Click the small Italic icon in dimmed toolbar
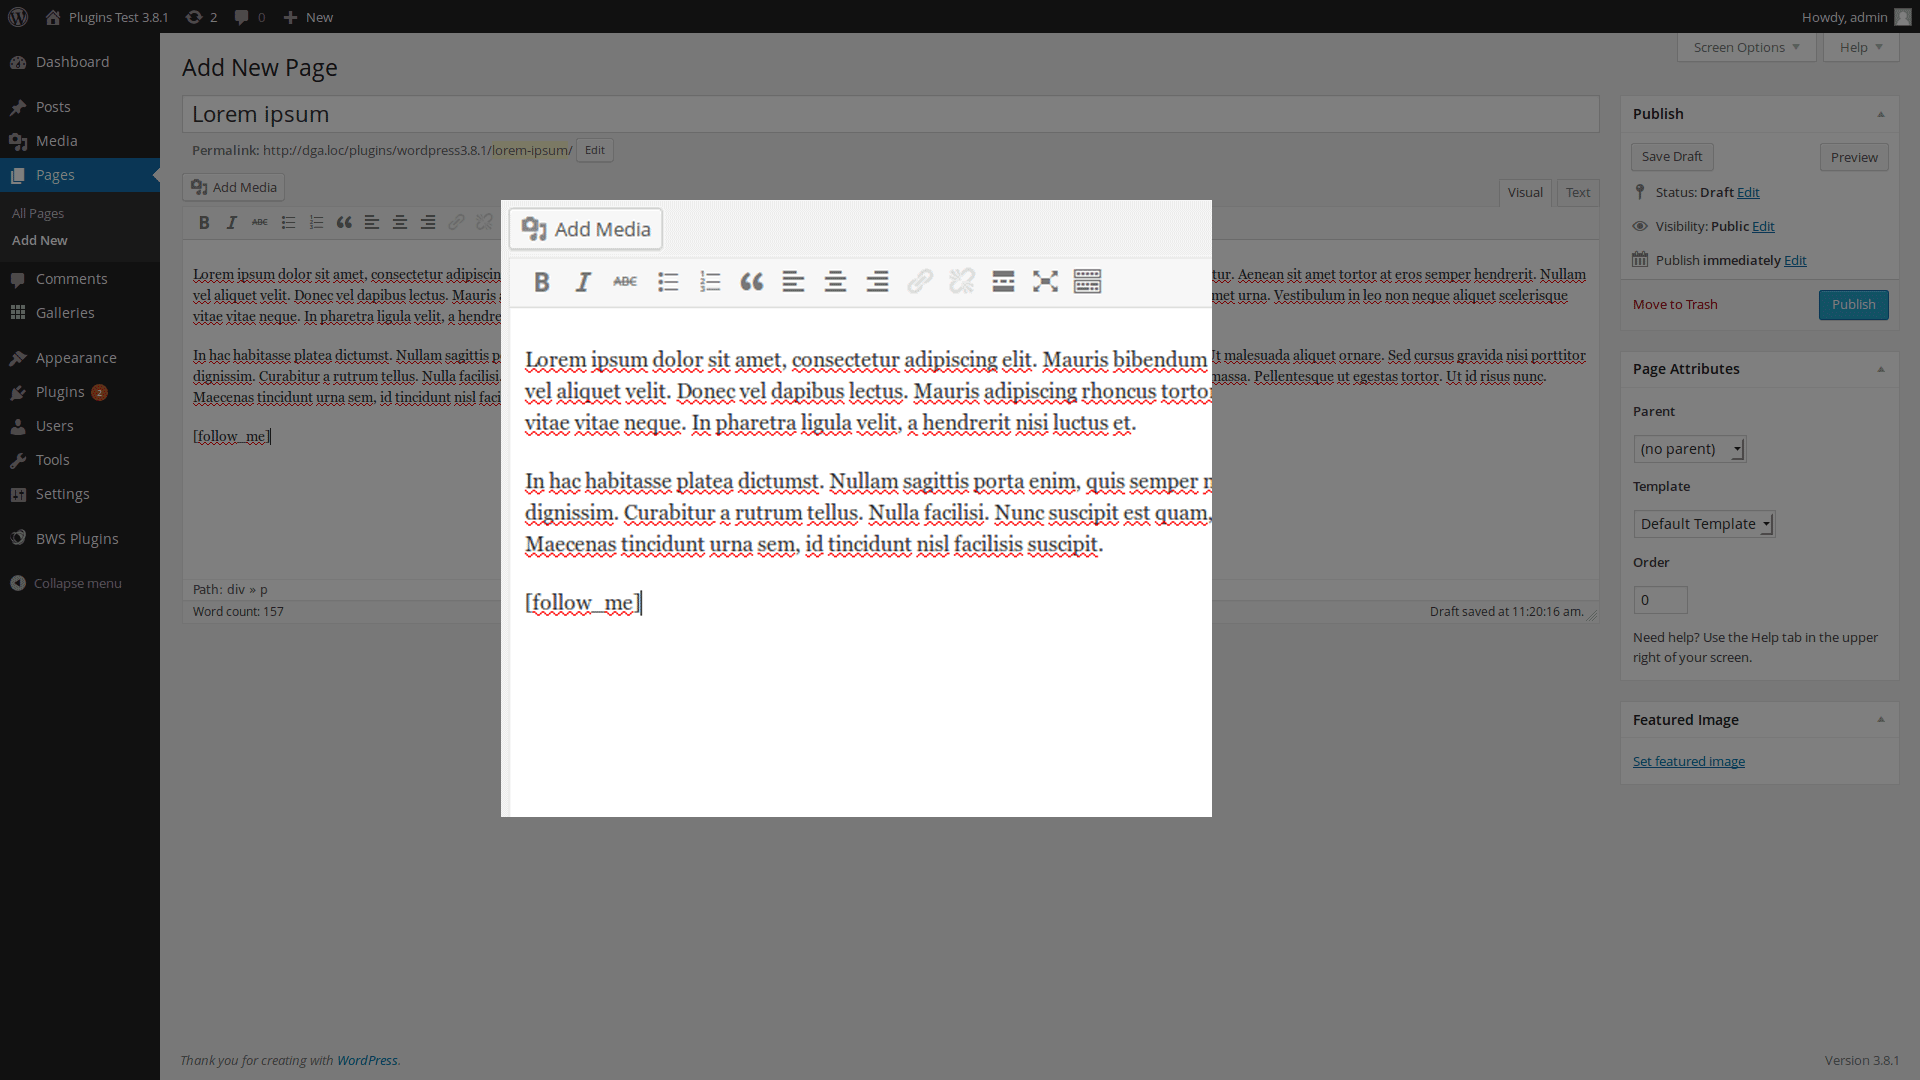1920x1080 pixels. coord(232,223)
